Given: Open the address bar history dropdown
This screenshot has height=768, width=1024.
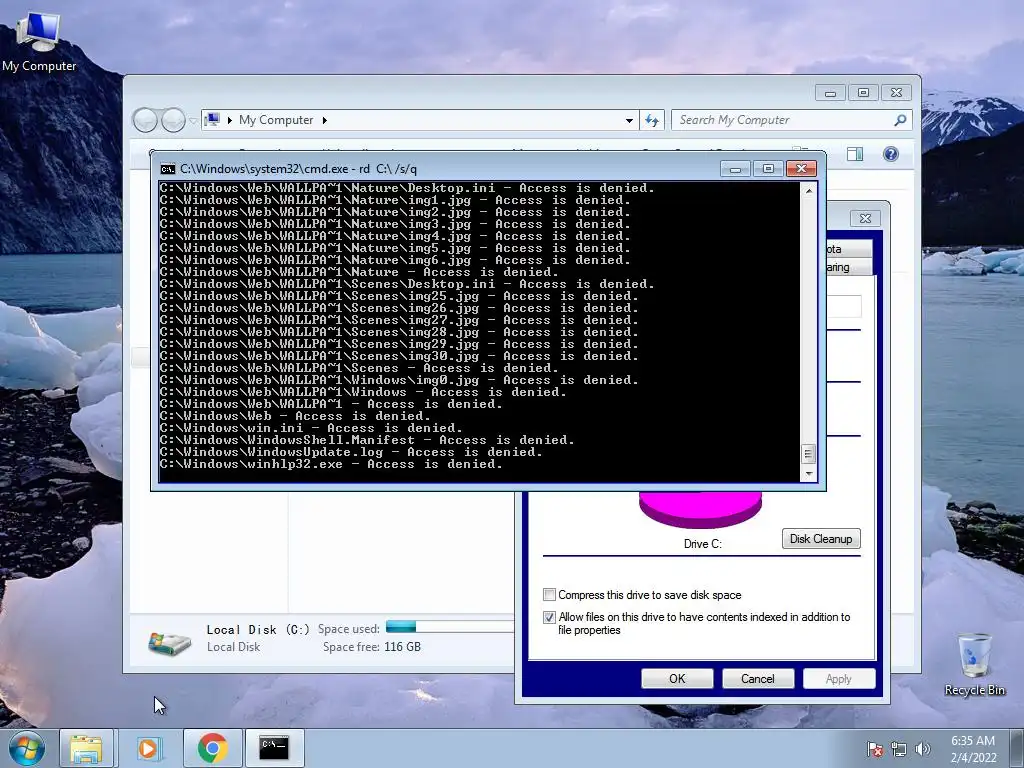Looking at the screenshot, I should pyautogui.click(x=629, y=120).
